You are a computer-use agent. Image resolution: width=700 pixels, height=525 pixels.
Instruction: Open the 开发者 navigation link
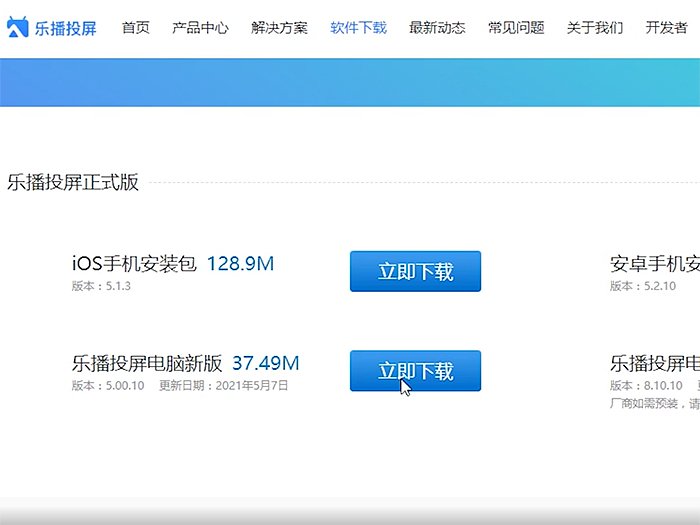[667, 28]
